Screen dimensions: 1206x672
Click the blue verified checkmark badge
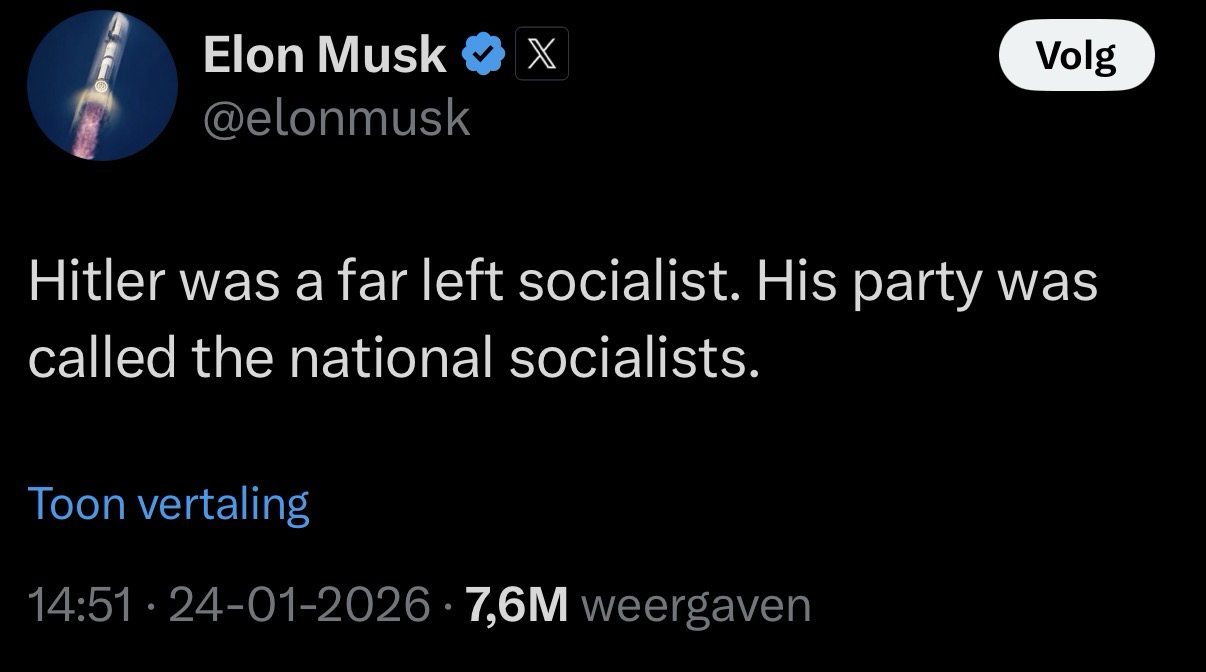coord(483,56)
